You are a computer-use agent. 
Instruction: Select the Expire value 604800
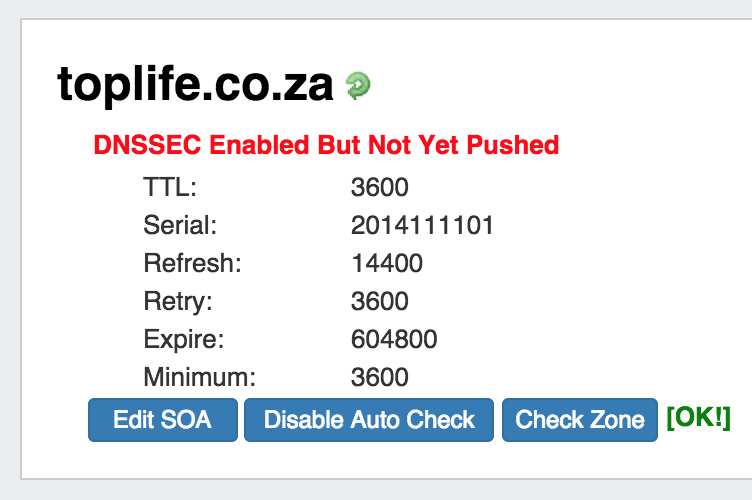(x=394, y=340)
